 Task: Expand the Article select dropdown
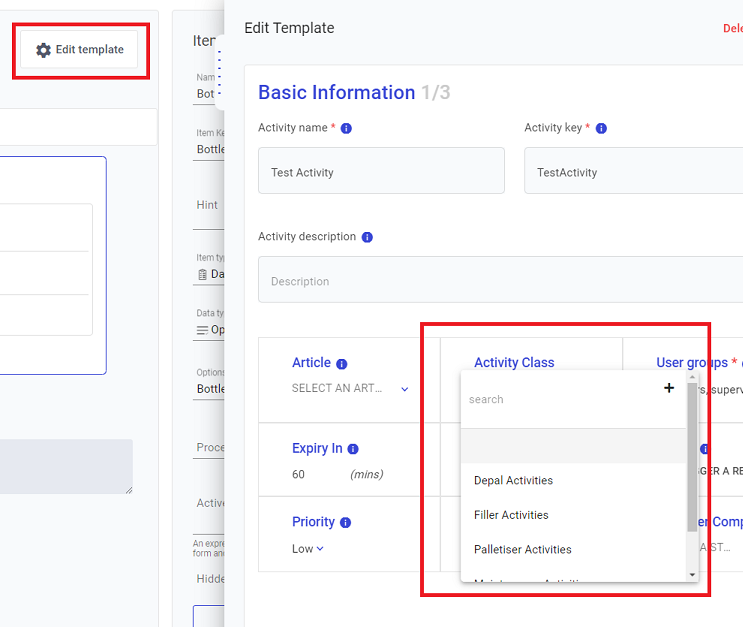point(404,389)
